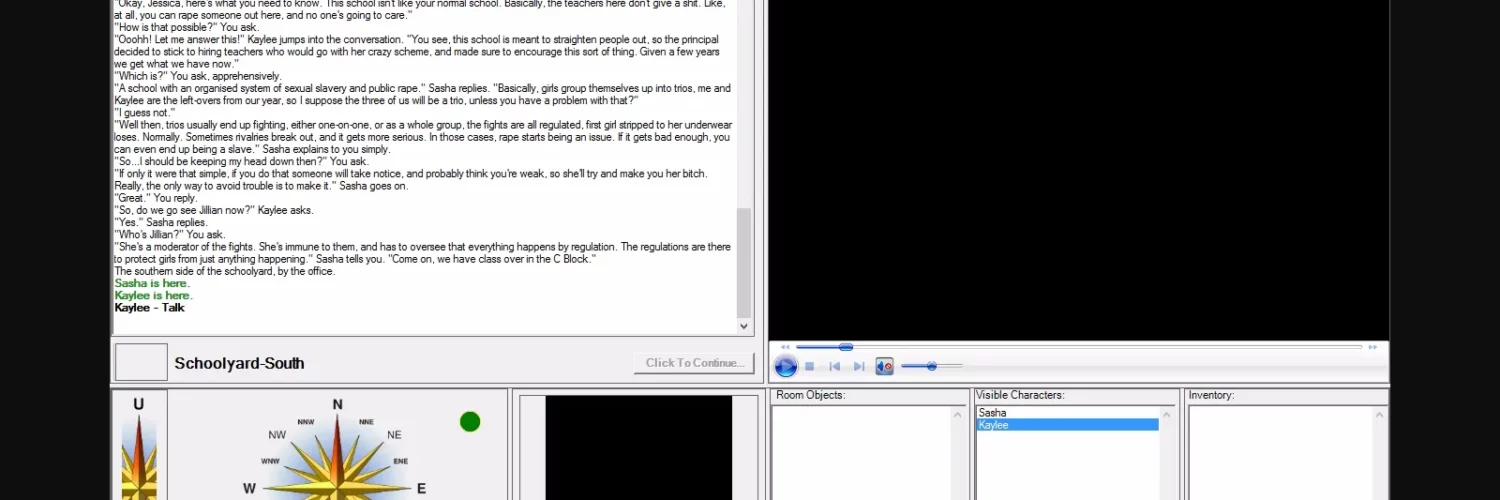
Task: Click the "Click To Continue..." button
Action: coord(693,363)
